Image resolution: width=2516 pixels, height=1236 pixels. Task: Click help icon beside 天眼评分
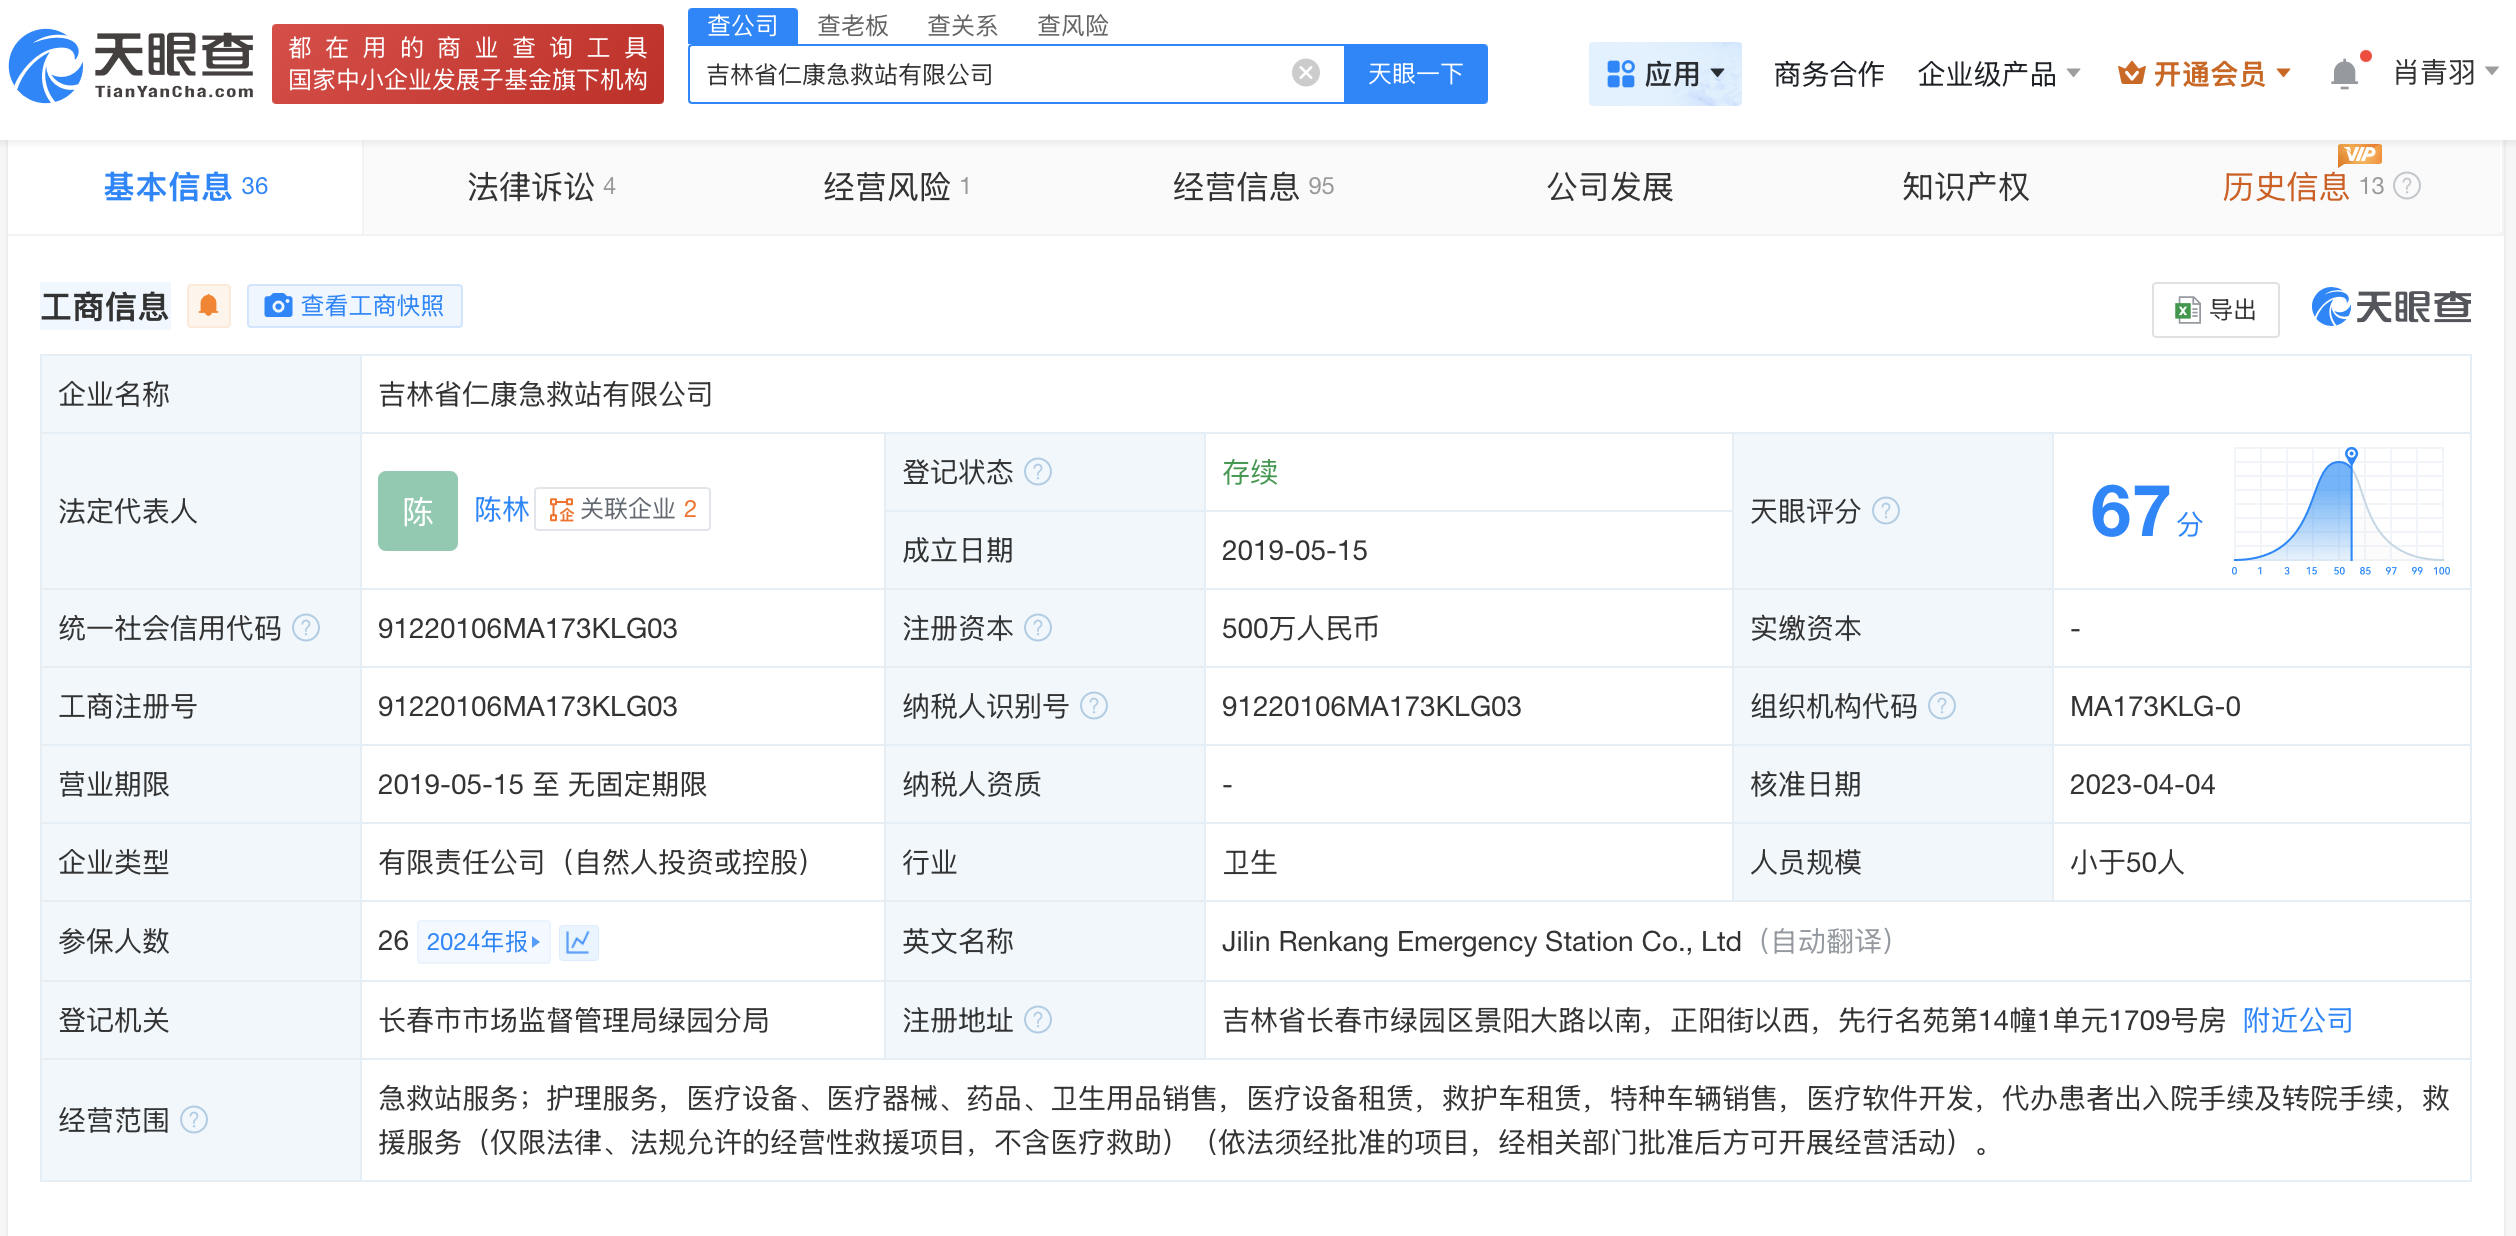1885,511
